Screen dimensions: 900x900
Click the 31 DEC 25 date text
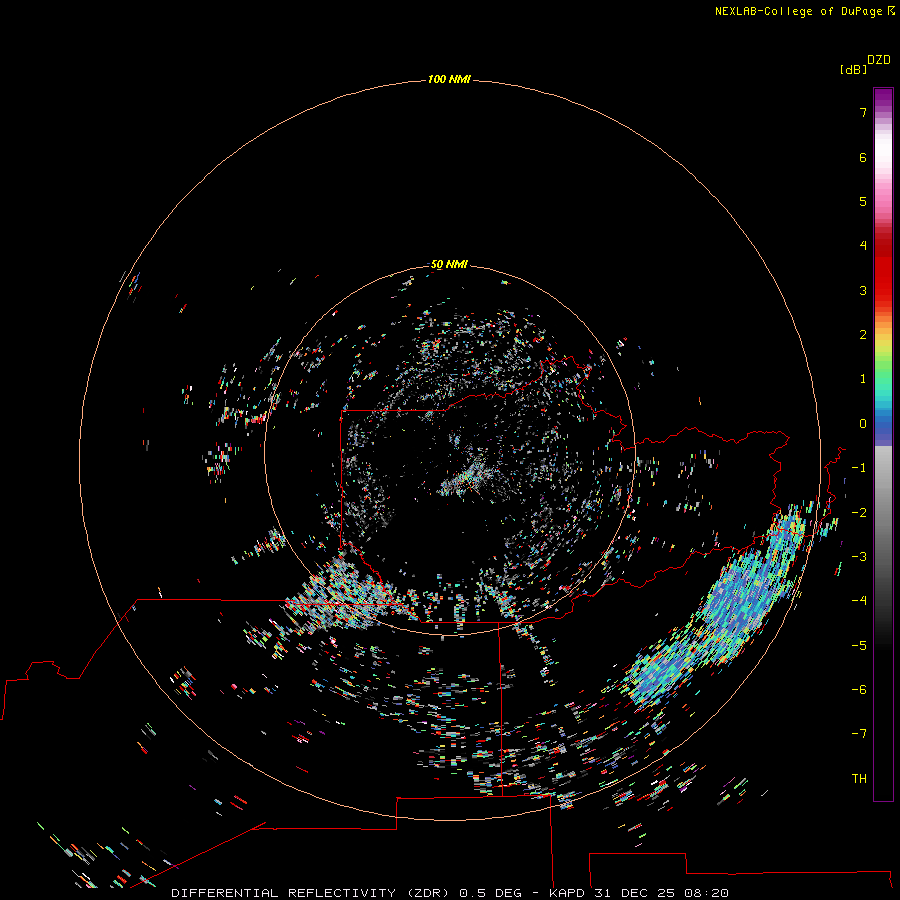(x=635, y=893)
